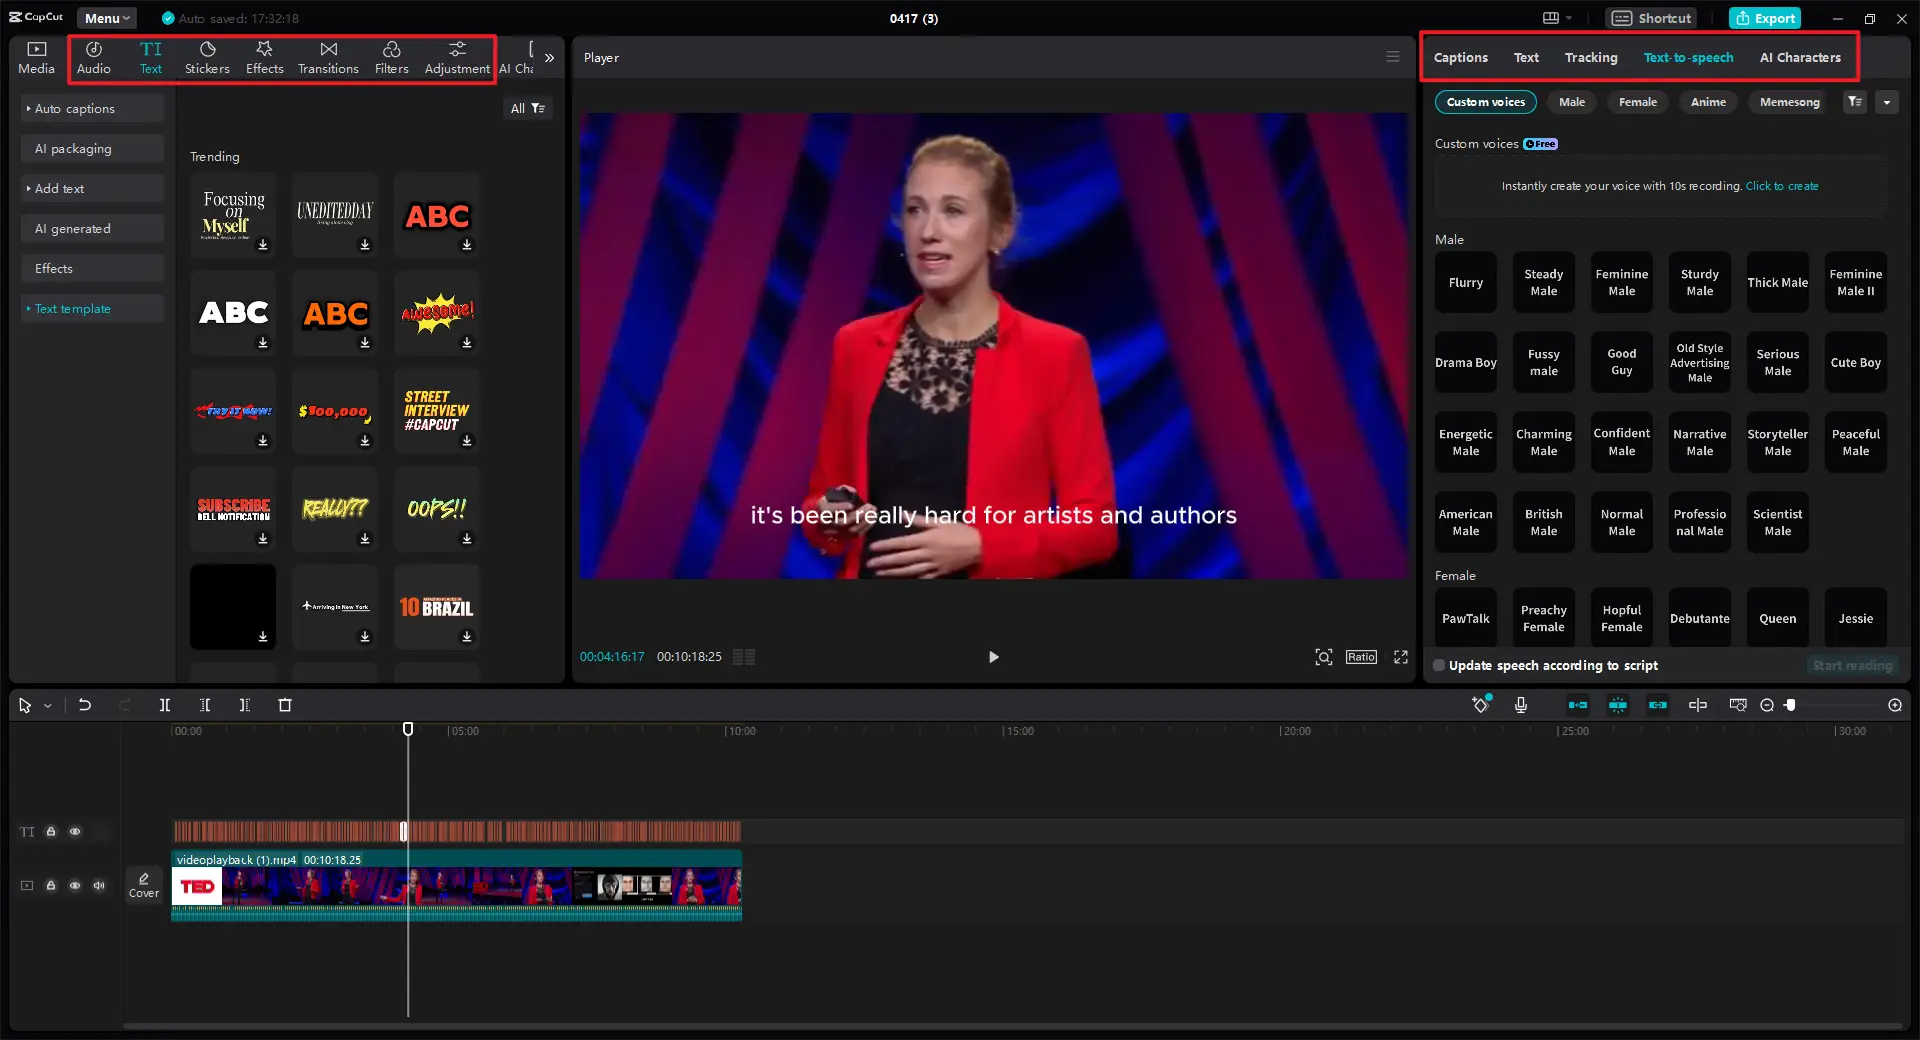
Task: Hide the text track with eye icon
Action: coord(75,831)
